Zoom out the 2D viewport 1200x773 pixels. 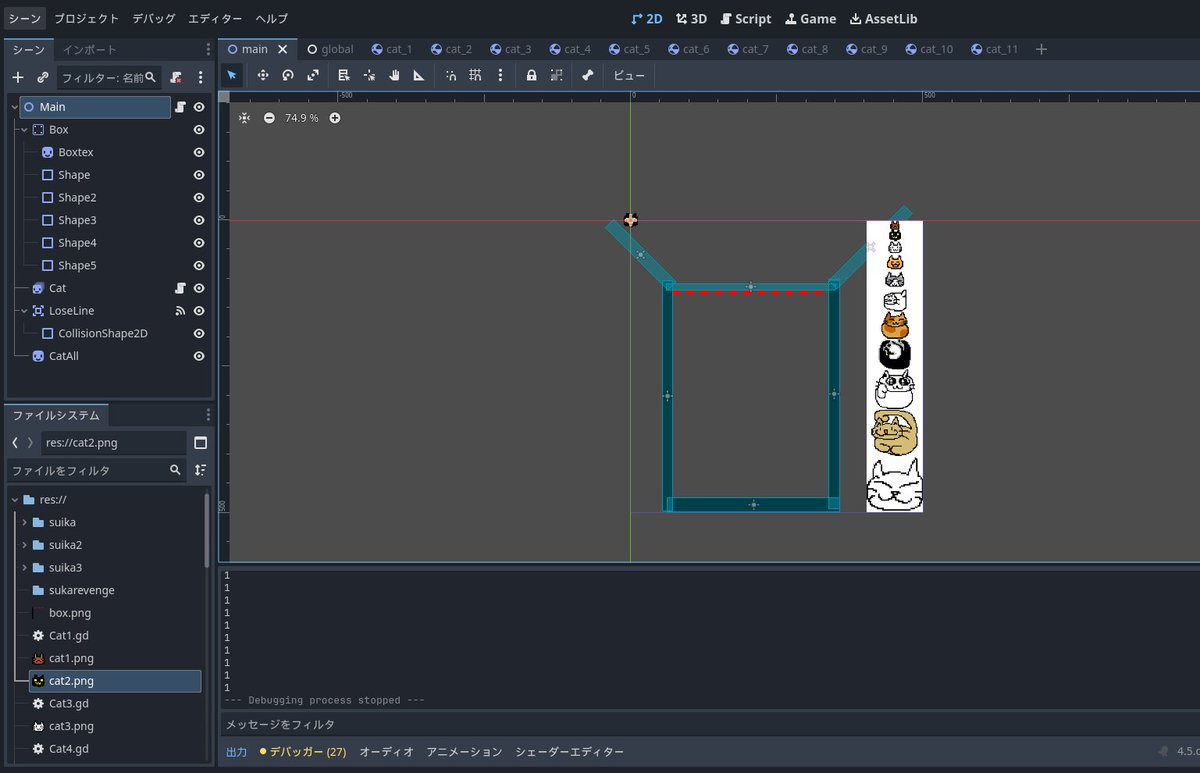coord(269,118)
